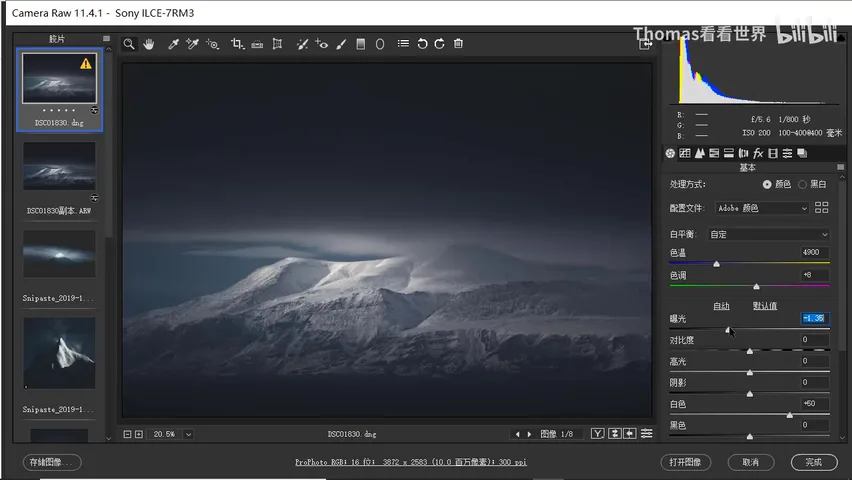This screenshot has height=480, width=852.
Task: Select the 颜色 treatment radio button
Action: coord(767,184)
